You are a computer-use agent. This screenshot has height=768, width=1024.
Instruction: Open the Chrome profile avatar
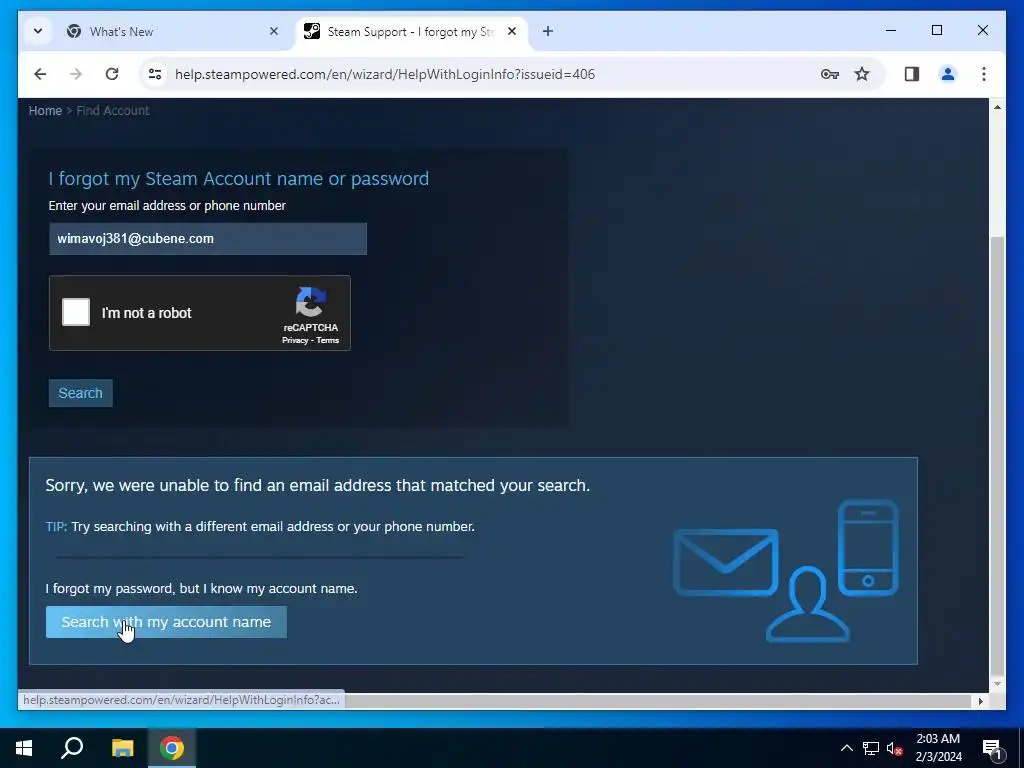(x=948, y=74)
